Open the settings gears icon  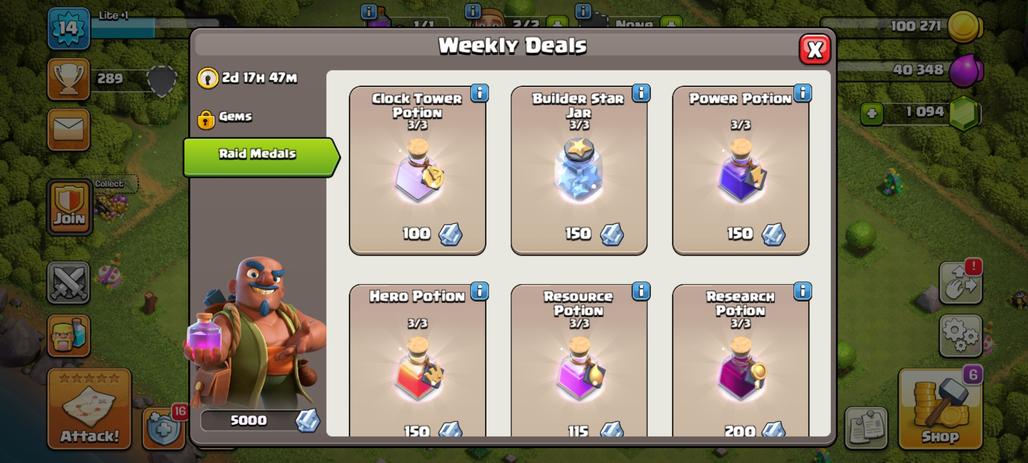[x=960, y=336]
